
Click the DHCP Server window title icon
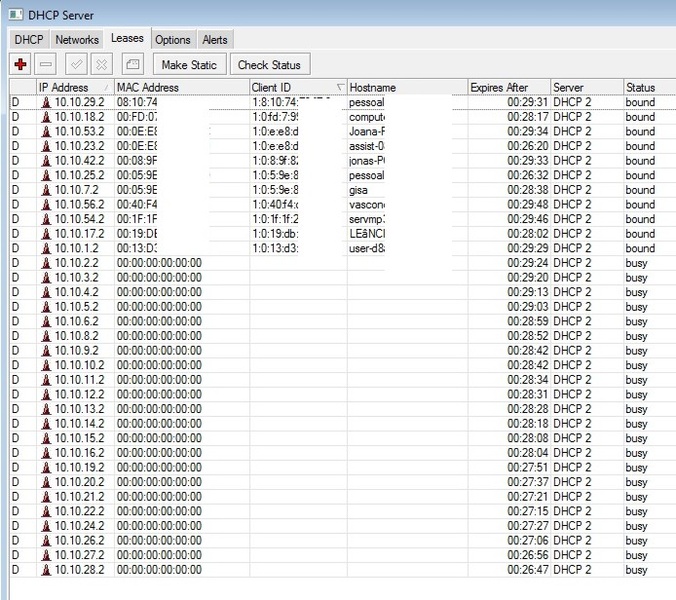point(16,15)
